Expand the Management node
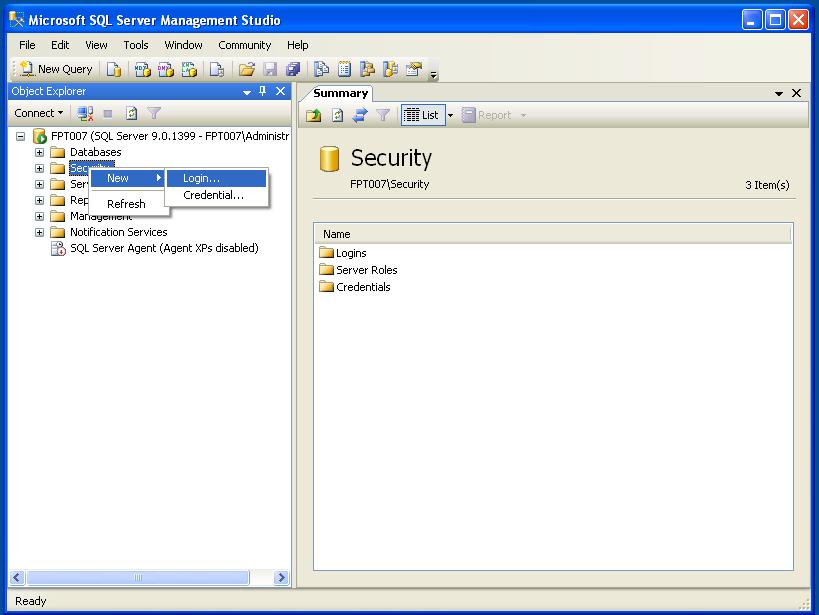 tap(39, 216)
